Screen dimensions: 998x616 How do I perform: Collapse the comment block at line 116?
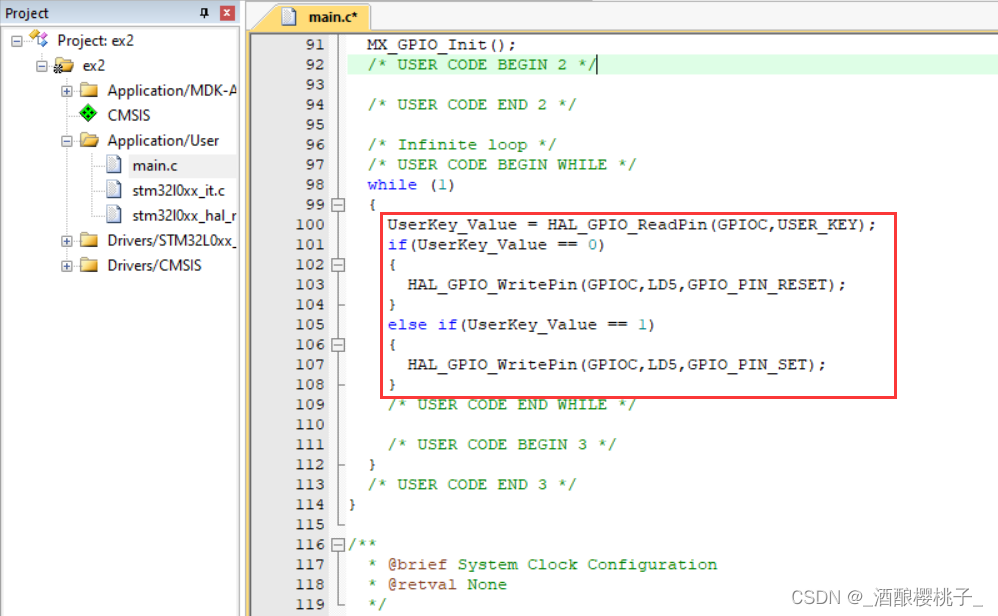[x=339, y=545]
